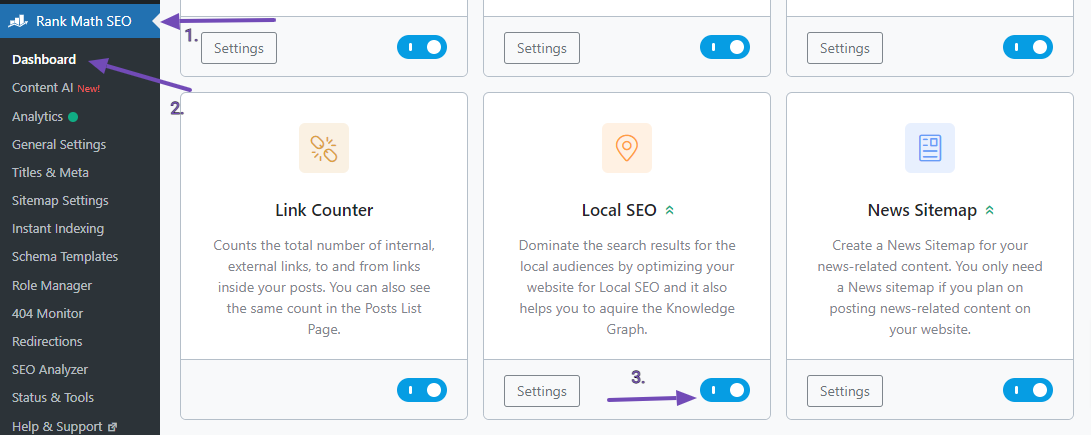Open Content AI in the sidebar
Screen dimensions: 1091x435
tap(42, 88)
